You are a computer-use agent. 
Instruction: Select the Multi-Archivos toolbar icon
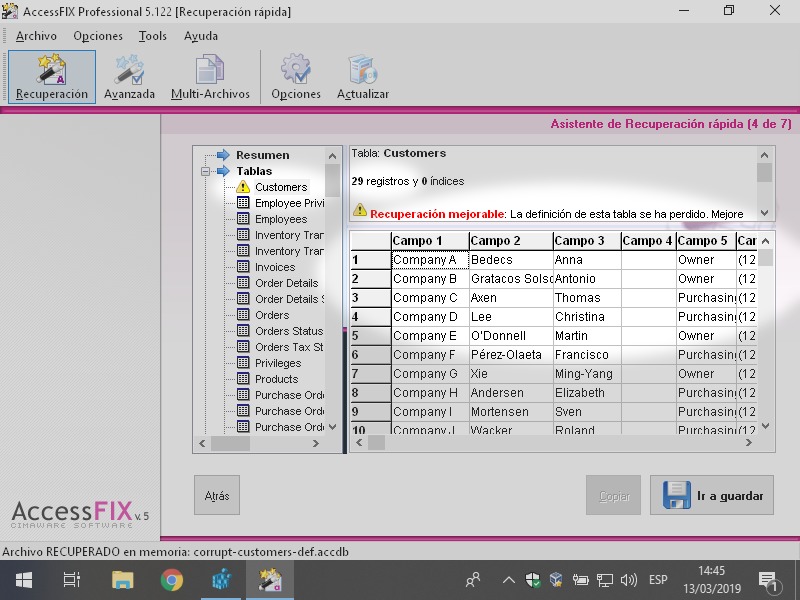(x=209, y=77)
